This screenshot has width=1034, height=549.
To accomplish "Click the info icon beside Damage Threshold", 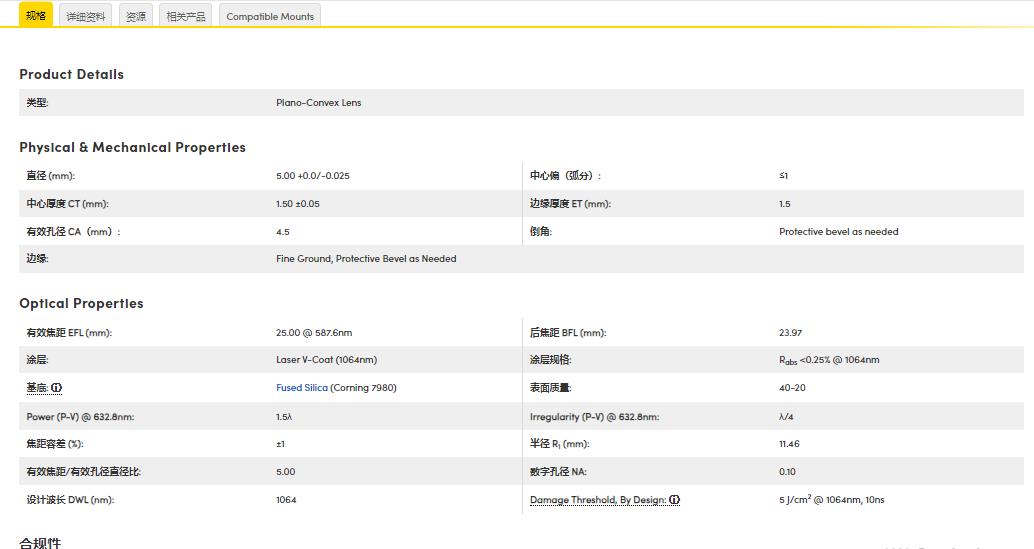I will pyautogui.click(x=674, y=500).
